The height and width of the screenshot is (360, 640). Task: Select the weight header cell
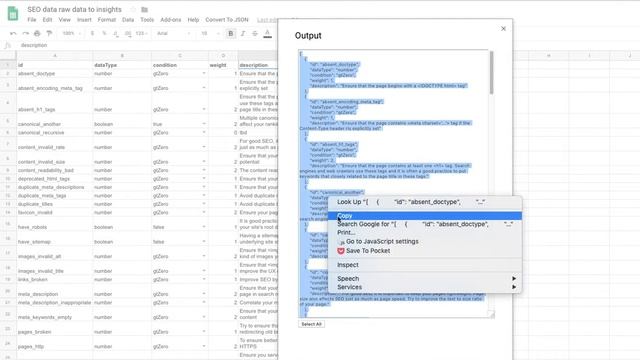(x=223, y=65)
